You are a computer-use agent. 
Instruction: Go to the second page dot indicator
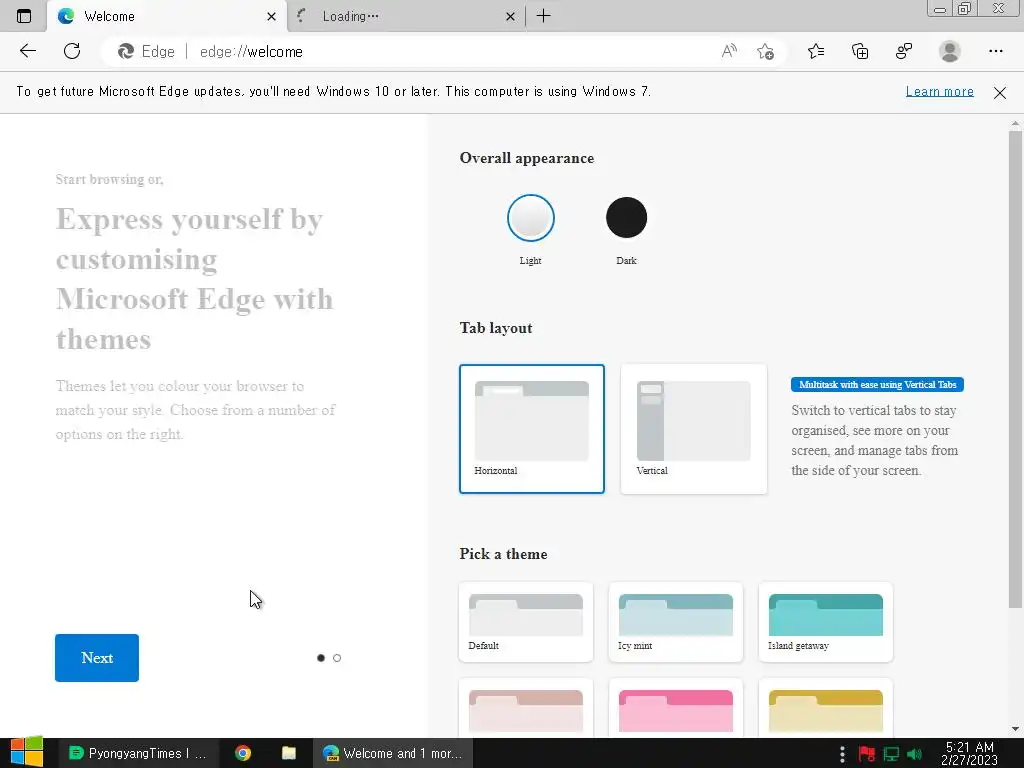click(337, 658)
